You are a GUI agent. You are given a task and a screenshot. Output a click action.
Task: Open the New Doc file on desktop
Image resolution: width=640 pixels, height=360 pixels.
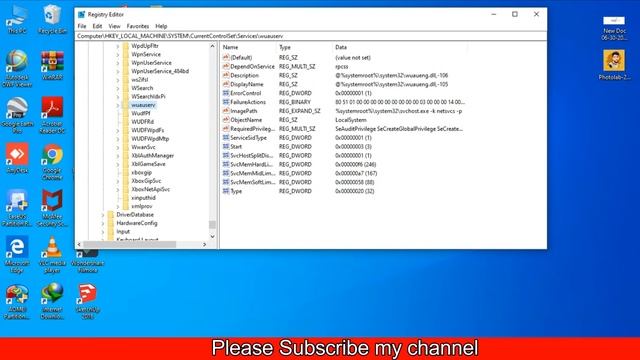point(614,28)
